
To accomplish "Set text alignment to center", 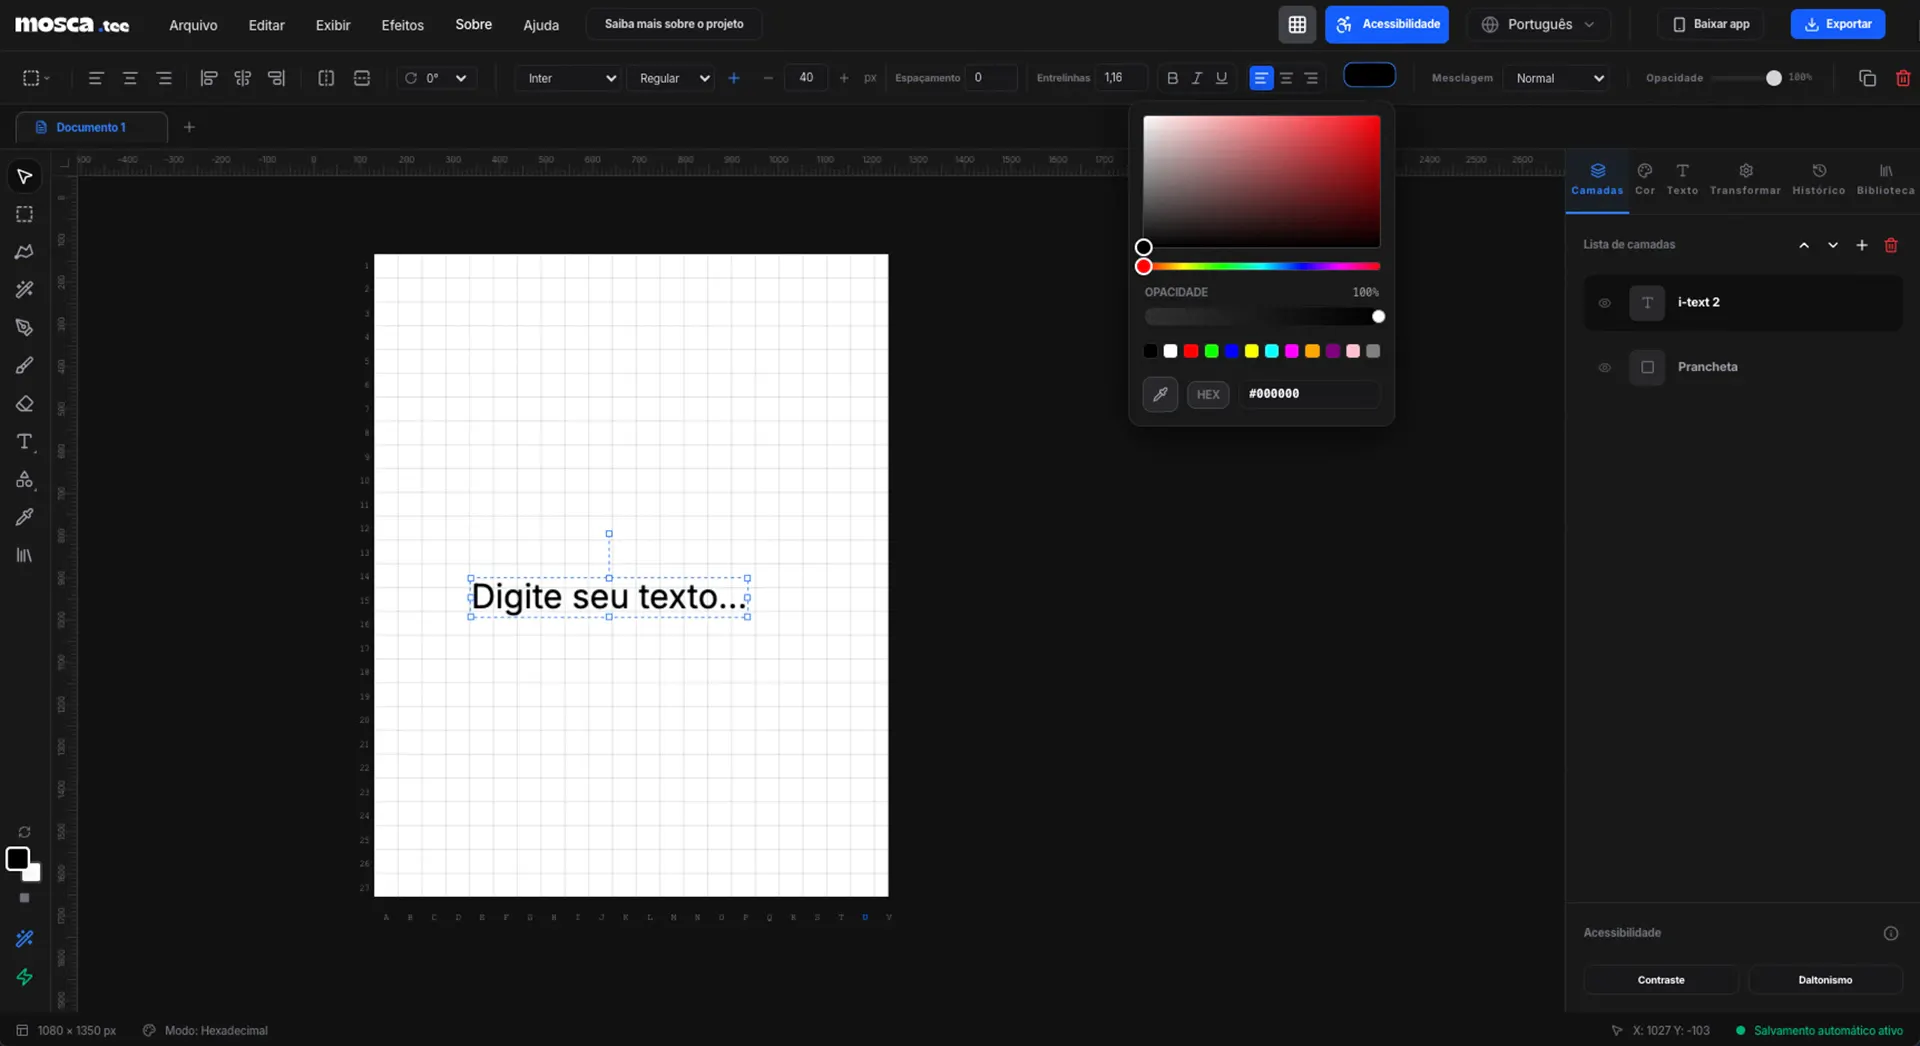I will tap(1286, 78).
